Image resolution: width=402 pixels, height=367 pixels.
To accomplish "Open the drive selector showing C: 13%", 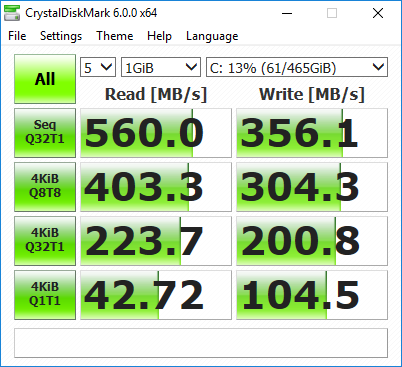I will (x=297, y=67).
